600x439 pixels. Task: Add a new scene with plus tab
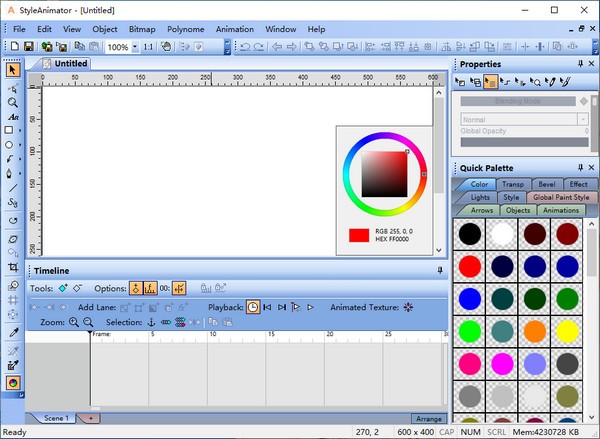click(90, 418)
